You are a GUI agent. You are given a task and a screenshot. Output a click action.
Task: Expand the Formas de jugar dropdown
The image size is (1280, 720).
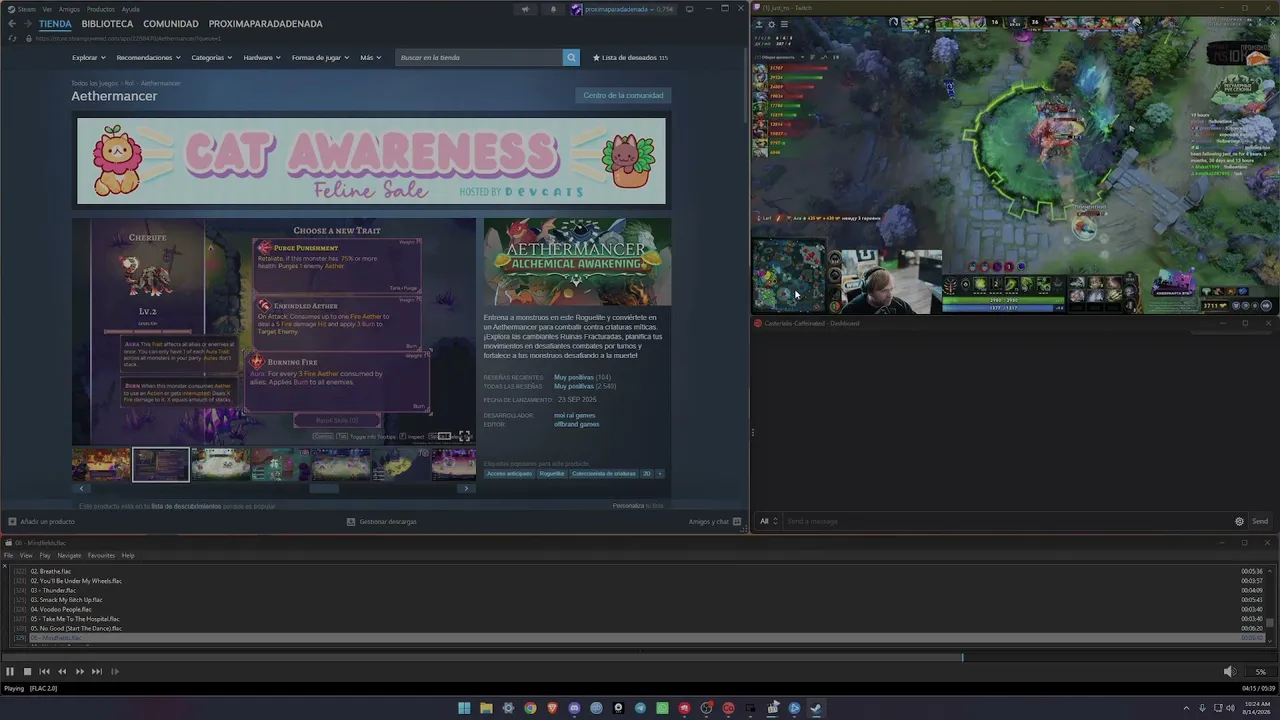[321, 58]
